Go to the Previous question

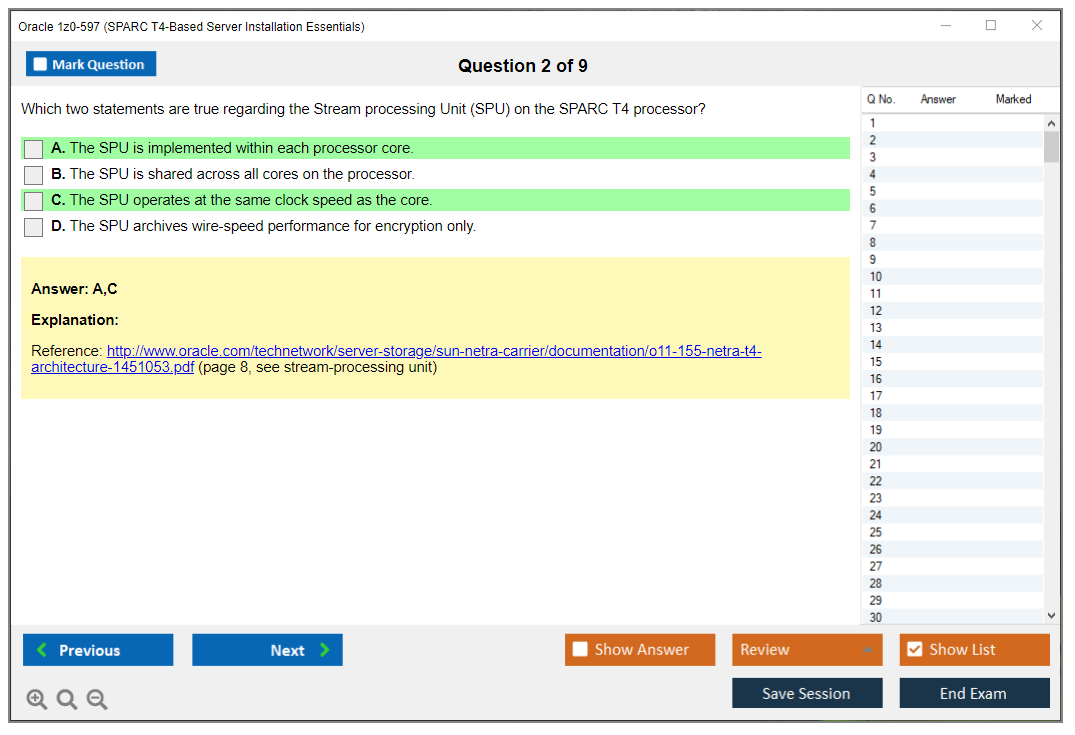[x=97, y=650]
